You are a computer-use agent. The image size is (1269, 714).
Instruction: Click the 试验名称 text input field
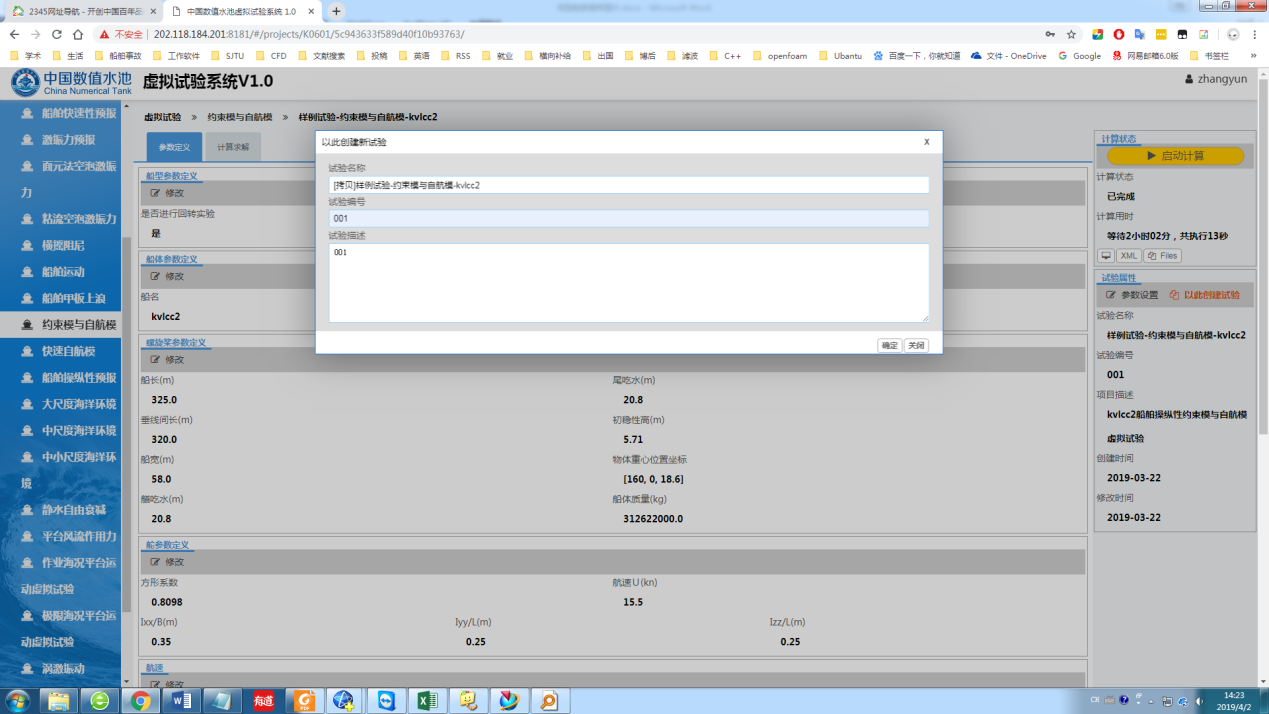(x=628, y=185)
